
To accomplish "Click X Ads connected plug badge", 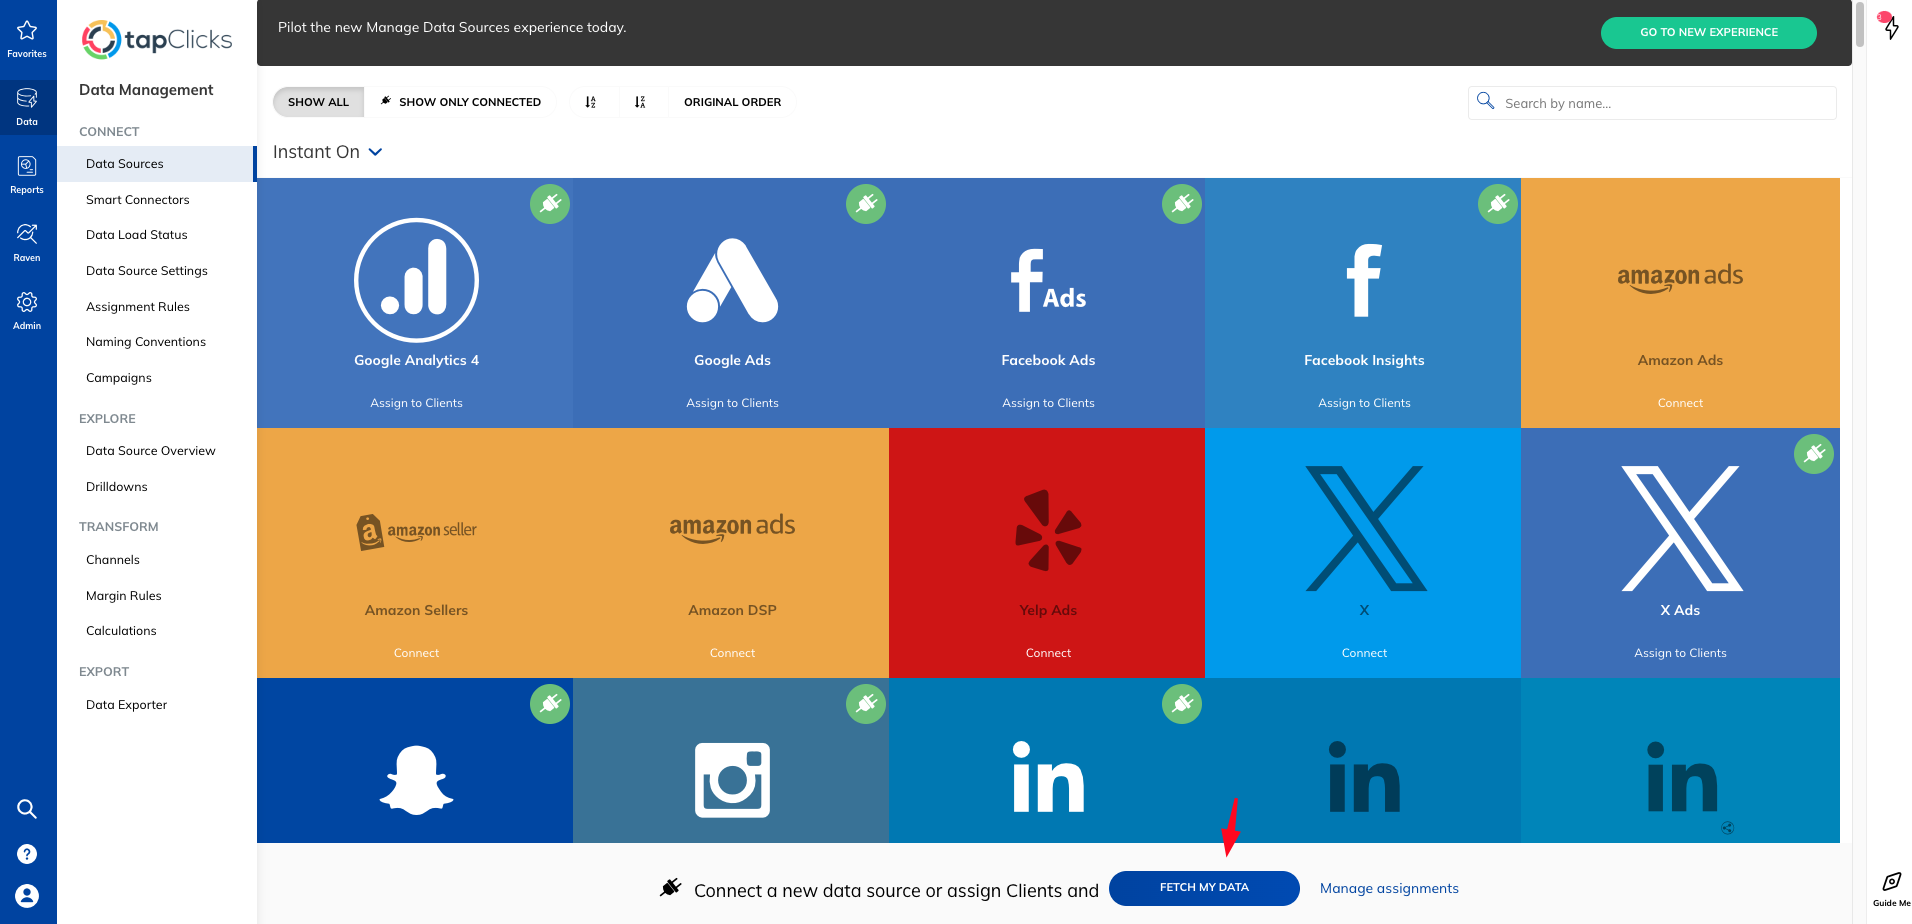I will pyautogui.click(x=1814, y=454).
